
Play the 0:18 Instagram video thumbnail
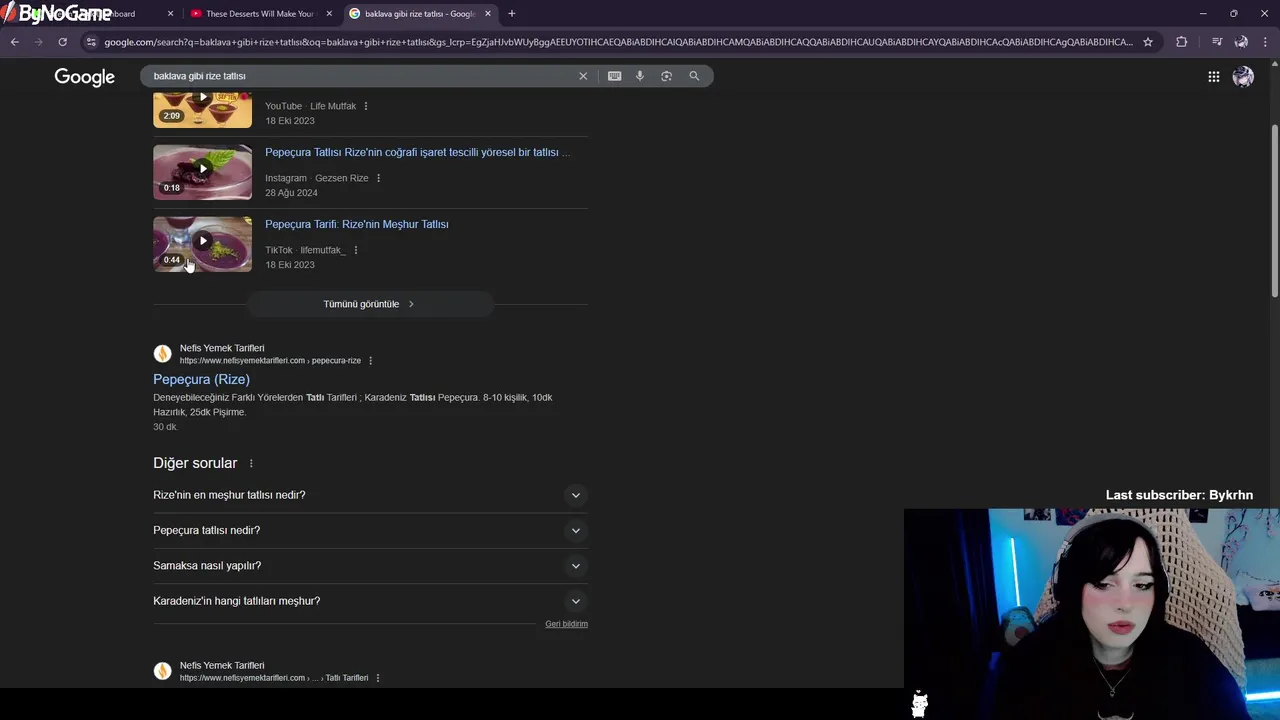click(202, 172)
